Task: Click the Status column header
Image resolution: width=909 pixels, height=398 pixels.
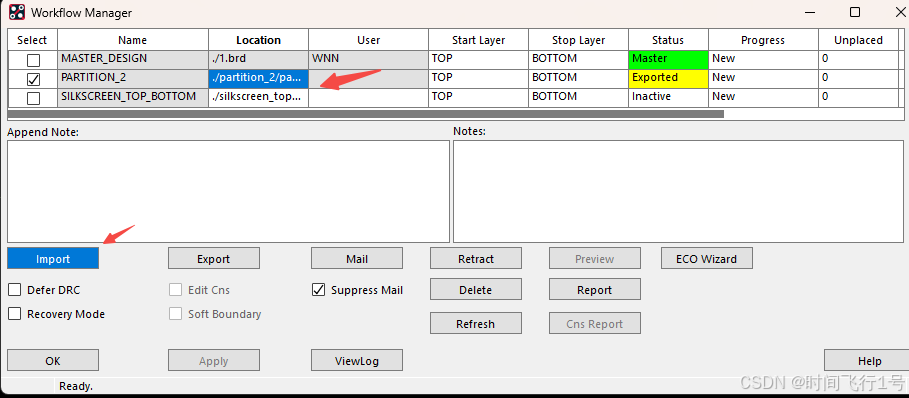Action: 668,40
